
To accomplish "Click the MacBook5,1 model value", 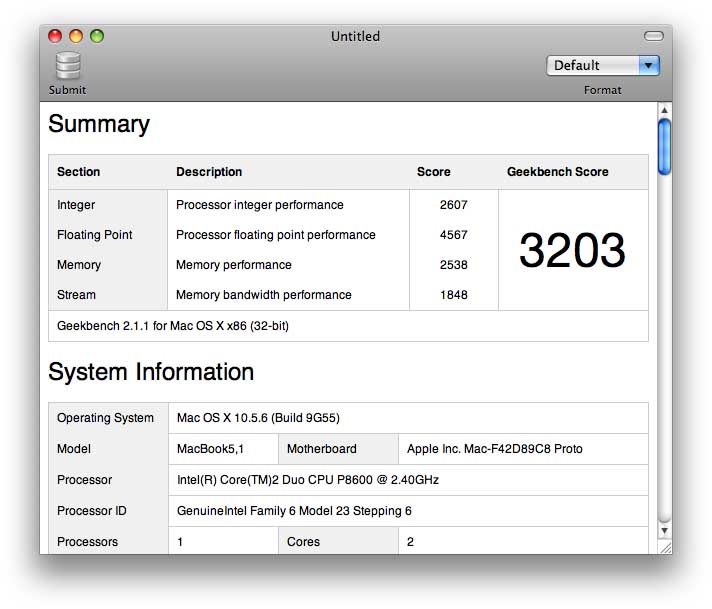I will pyautogui.click(x=210, y=449).
